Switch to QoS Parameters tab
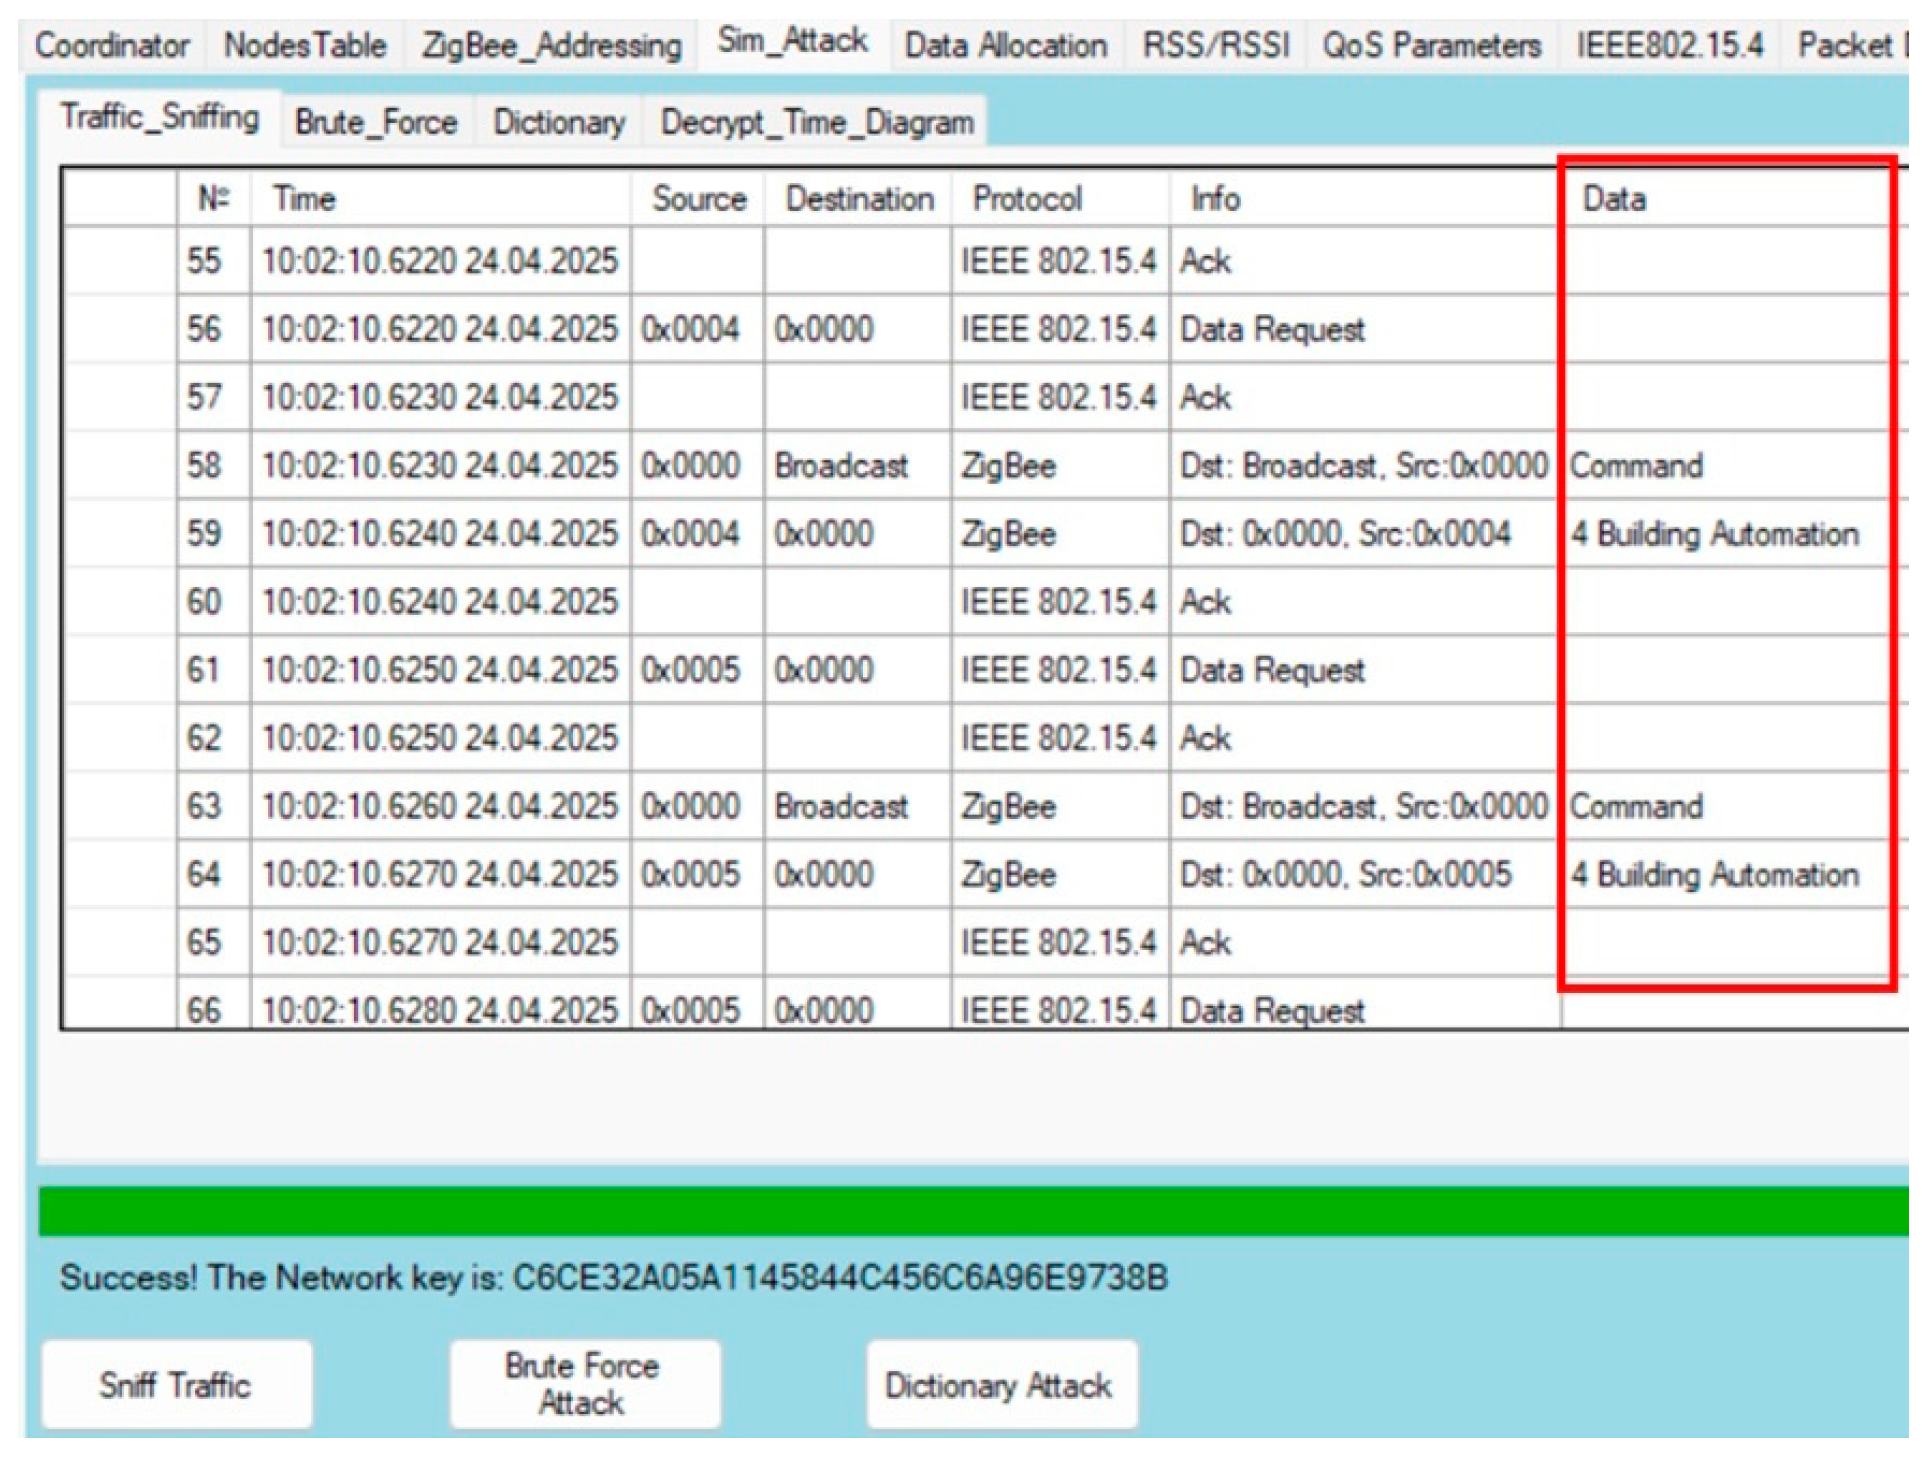 (1432, 46)
